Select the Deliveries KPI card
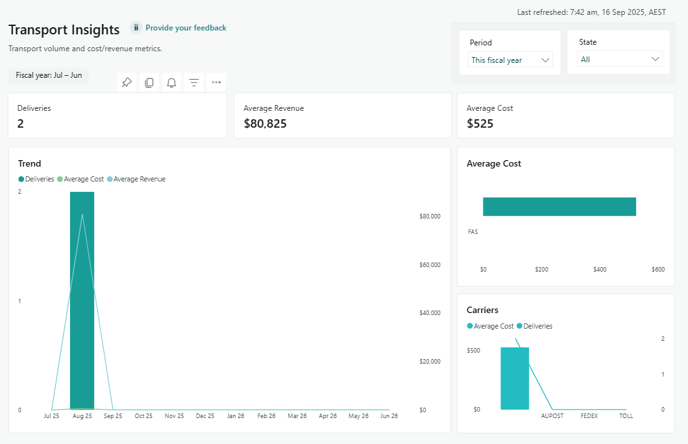 click(x=117, y=116)
